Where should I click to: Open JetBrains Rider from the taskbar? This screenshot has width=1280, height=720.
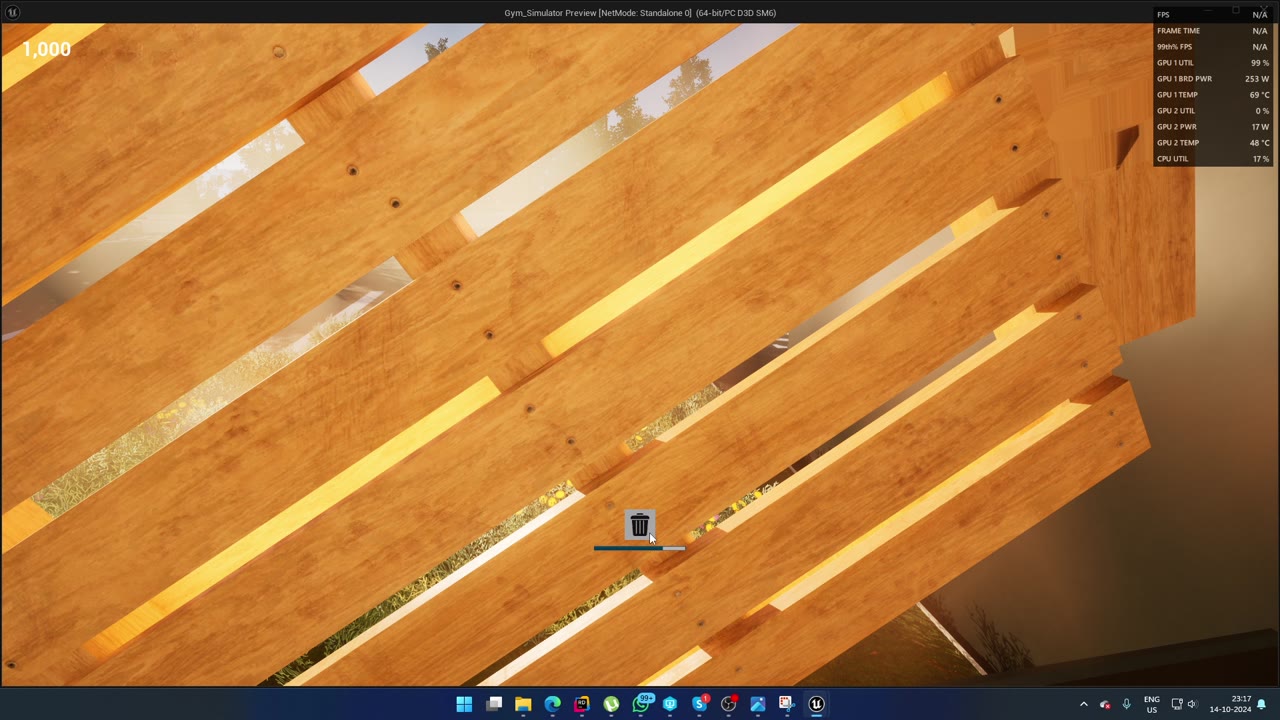click(582, 704)
